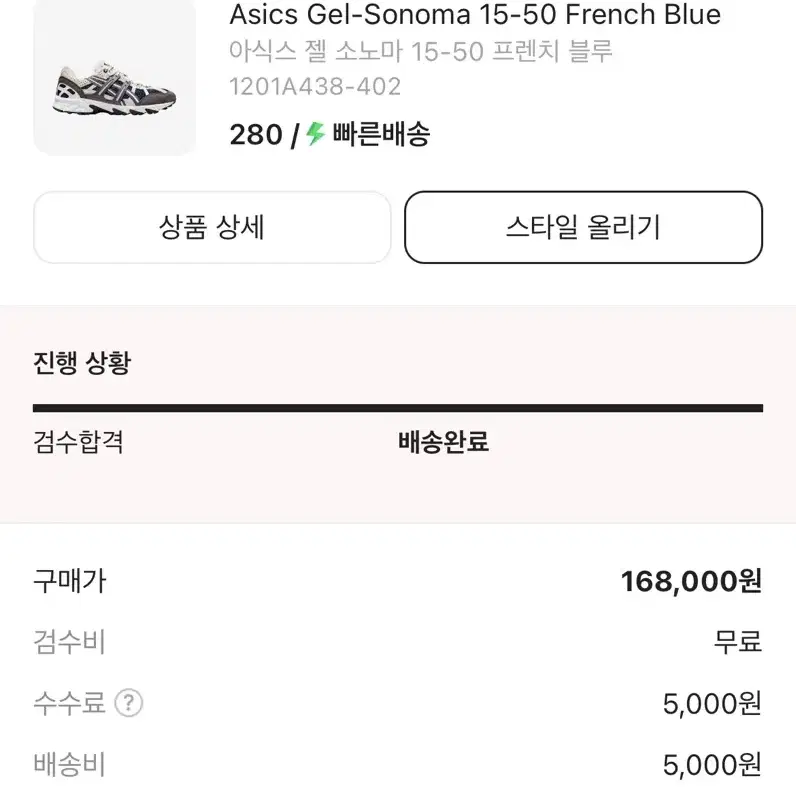
Task: Tap the model number 1201A438-402
Action: click(x=315, y=87)
